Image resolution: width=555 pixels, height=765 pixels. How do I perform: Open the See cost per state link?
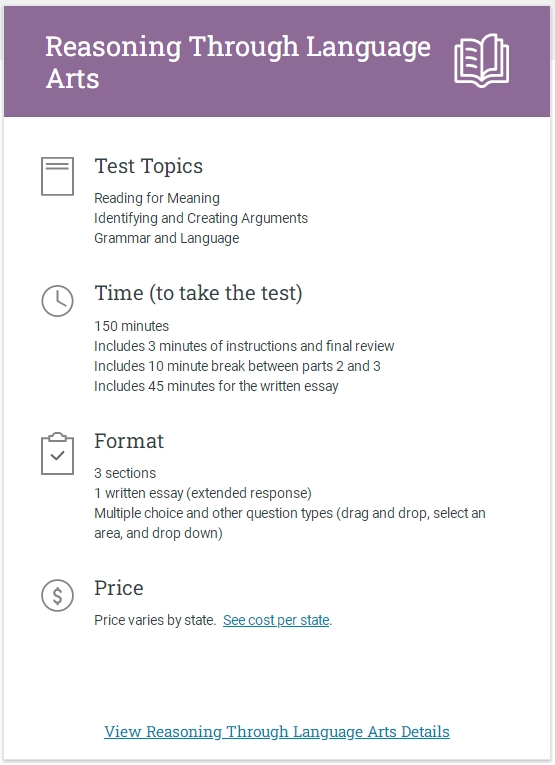pyautogui.click(x=276, y=620)
